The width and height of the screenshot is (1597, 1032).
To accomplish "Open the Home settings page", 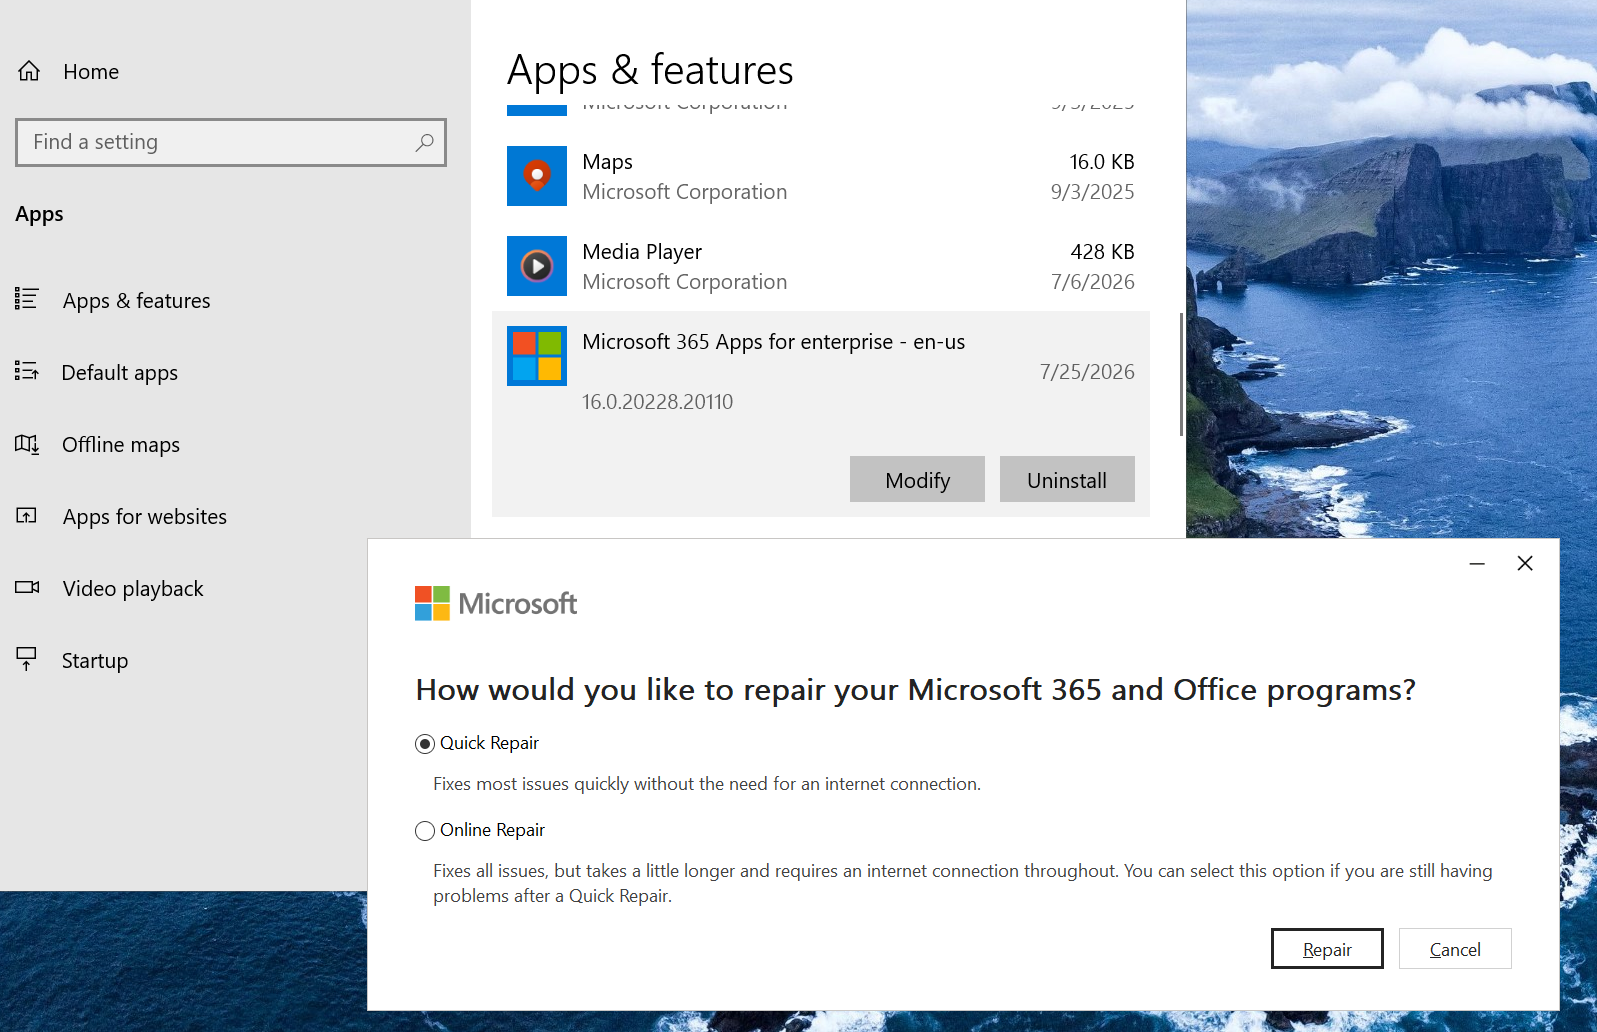I will [91, 72].
